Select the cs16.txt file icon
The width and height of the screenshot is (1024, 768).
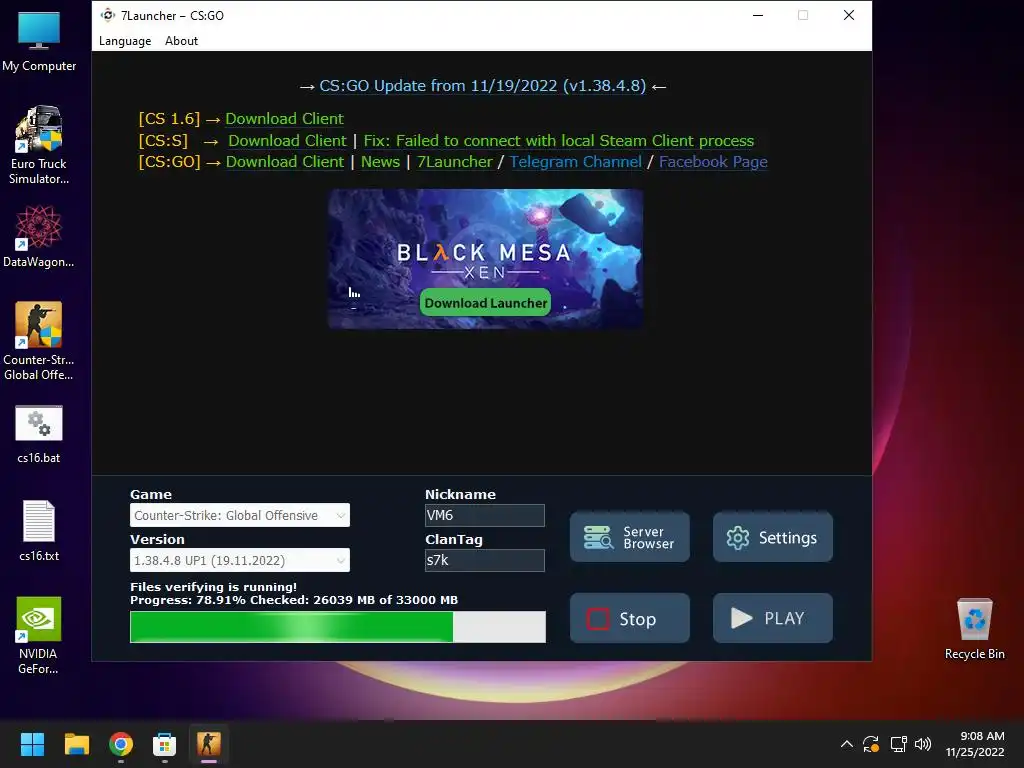tap(39, 530)
